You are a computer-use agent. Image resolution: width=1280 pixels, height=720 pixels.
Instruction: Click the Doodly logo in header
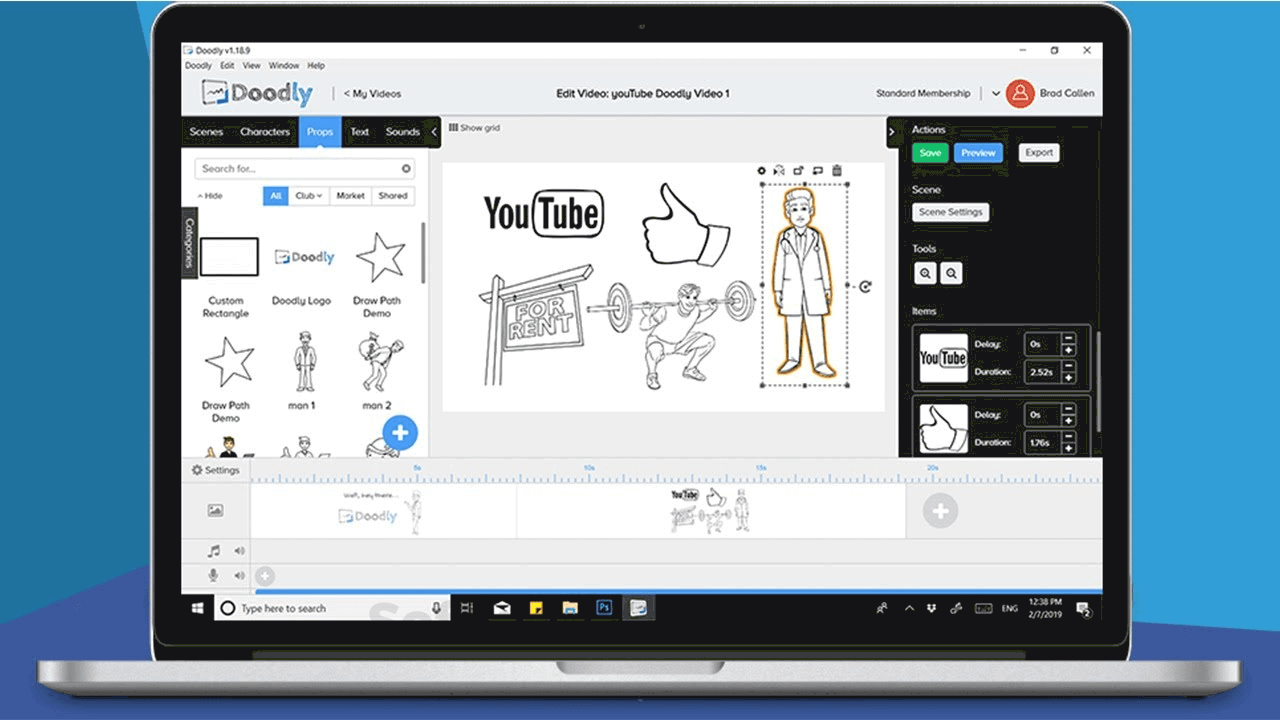pyautogui.click(x=257, y=93)
